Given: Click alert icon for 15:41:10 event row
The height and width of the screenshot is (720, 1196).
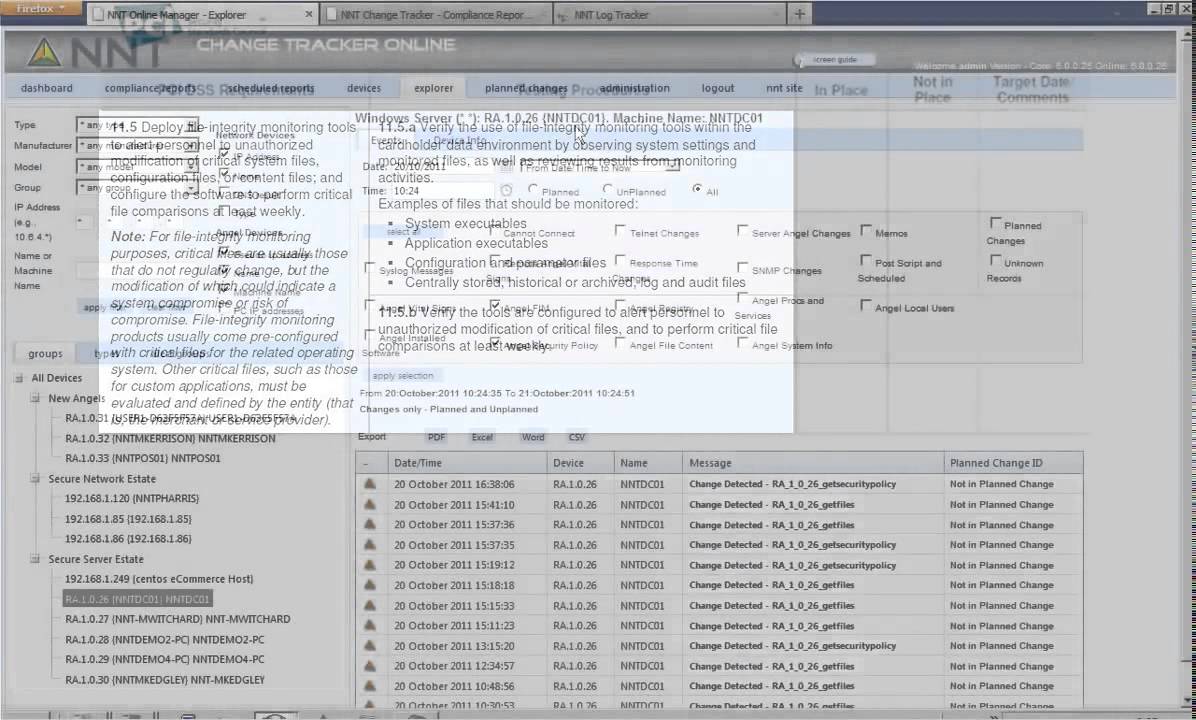Looking at the screenshot, I should (370, 504).
